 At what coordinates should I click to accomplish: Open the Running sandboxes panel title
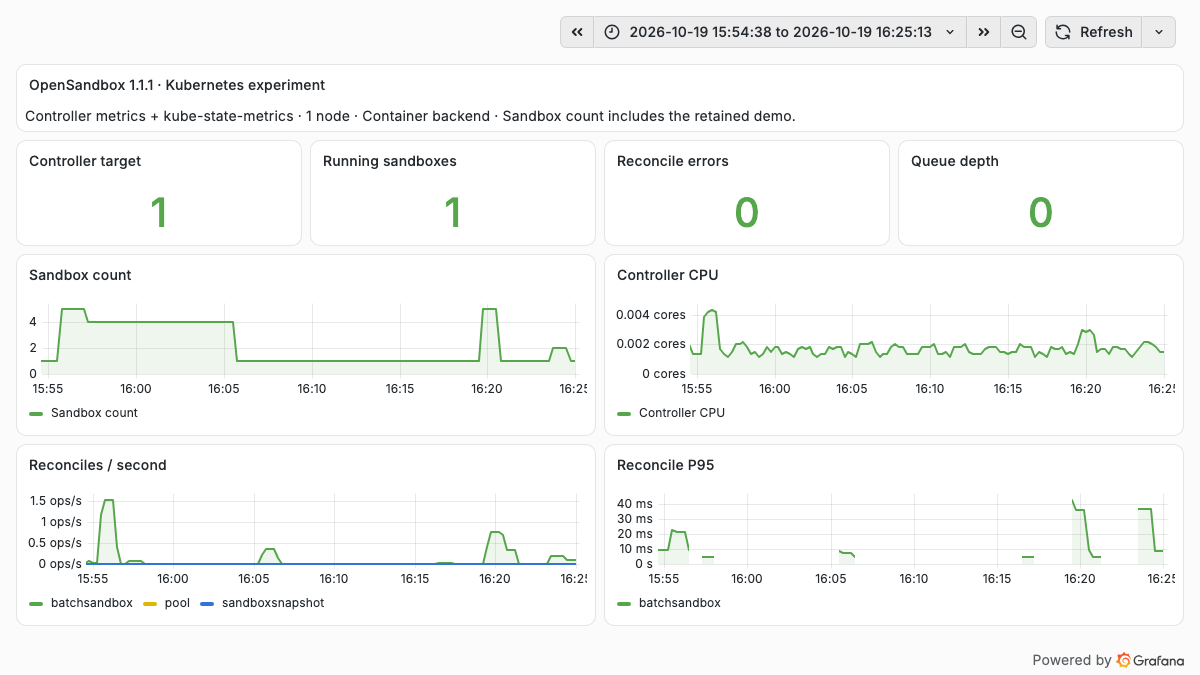(390, 161)
